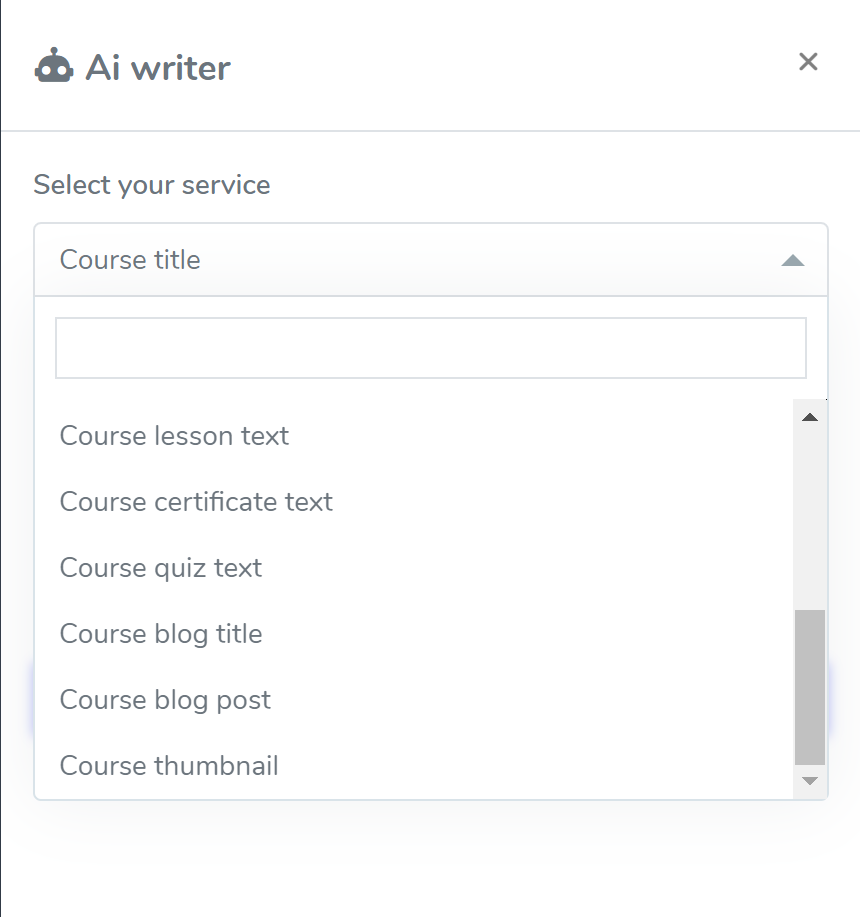Image resolution: width=860 pixels, height=917 pixels.
Task: Click the gray scrollbar thumb of the options list
Action: tap(810, 686)
